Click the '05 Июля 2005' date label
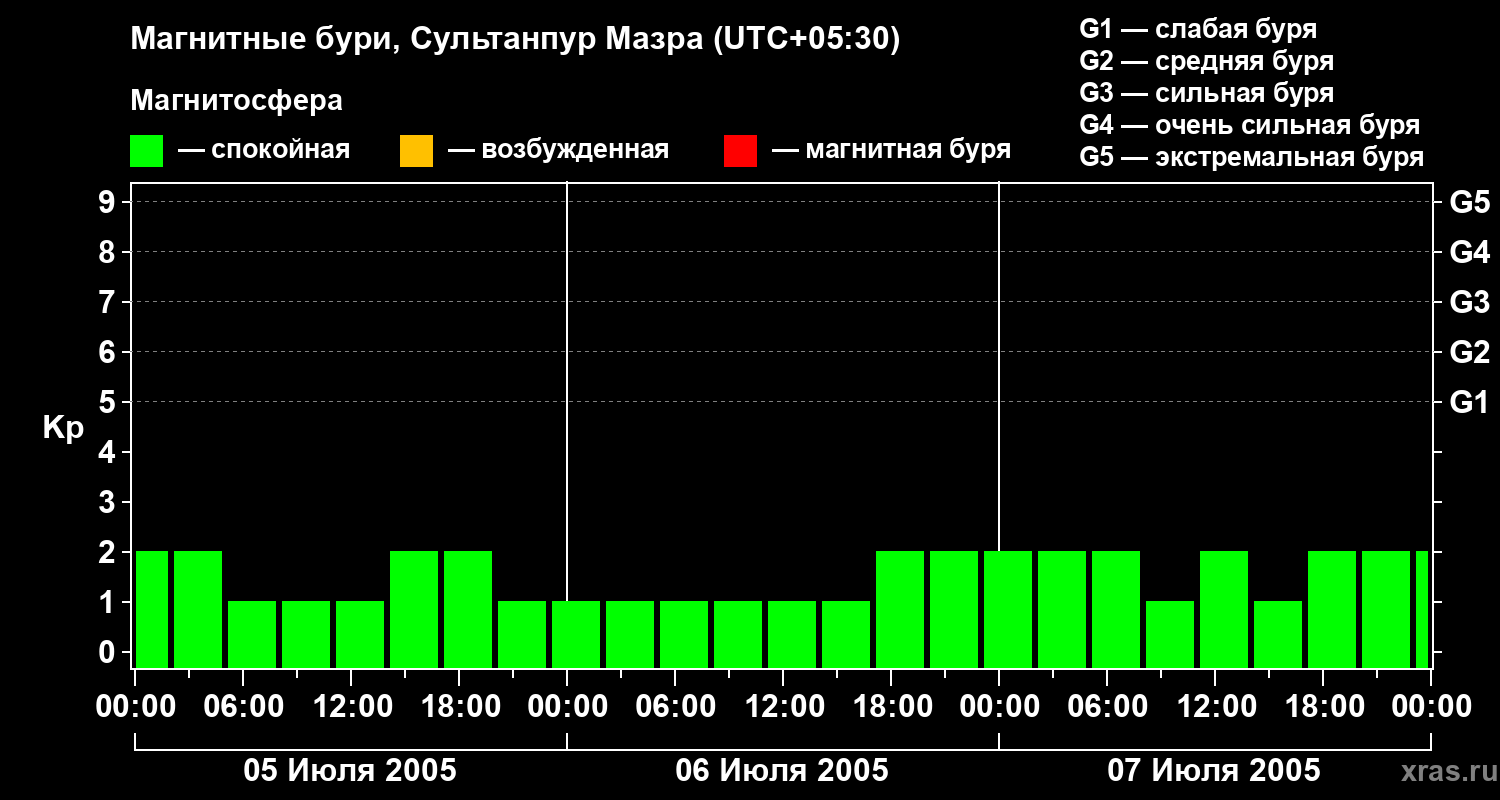Screen dimensions: 1500x800 351,771
